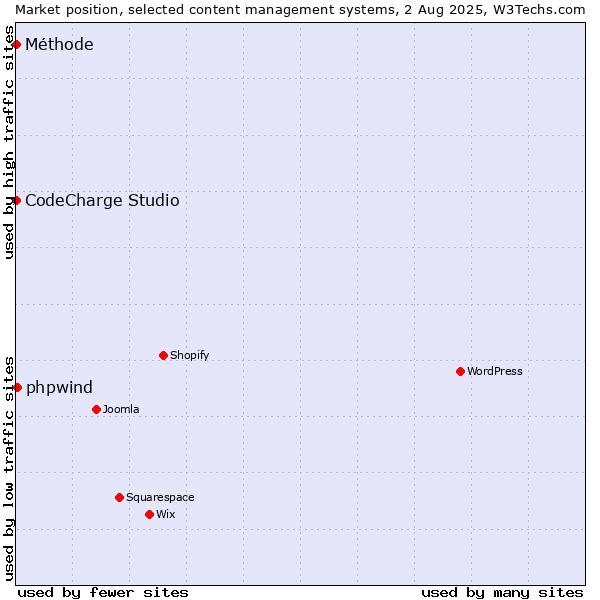
Task: Click the 'used by many sites' axis label
Action: (502, 593)
